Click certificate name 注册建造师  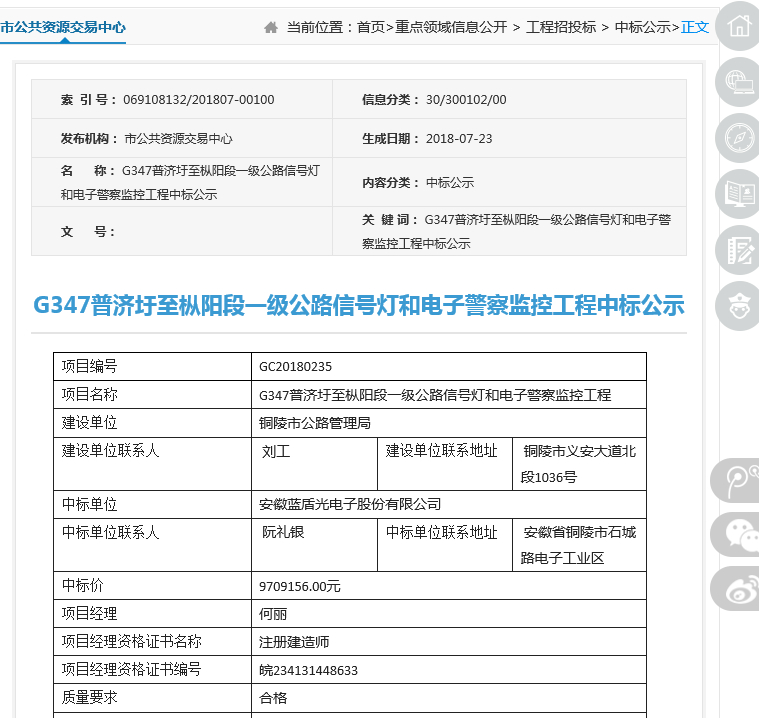[x=294, y=642]
